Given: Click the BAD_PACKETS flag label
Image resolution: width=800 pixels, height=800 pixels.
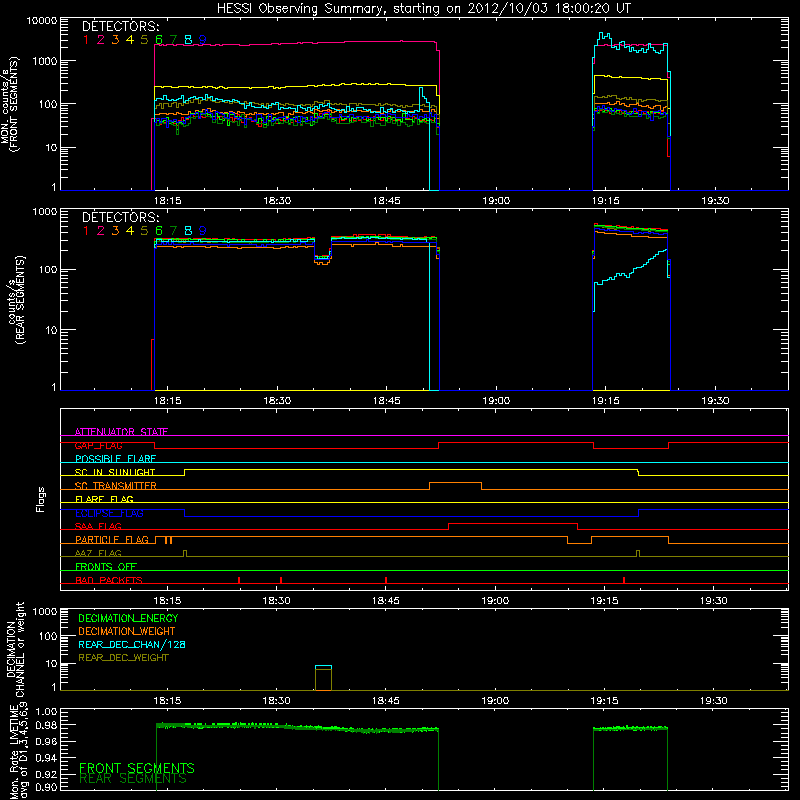Looking at the screenshot, I should pos(109,580).
